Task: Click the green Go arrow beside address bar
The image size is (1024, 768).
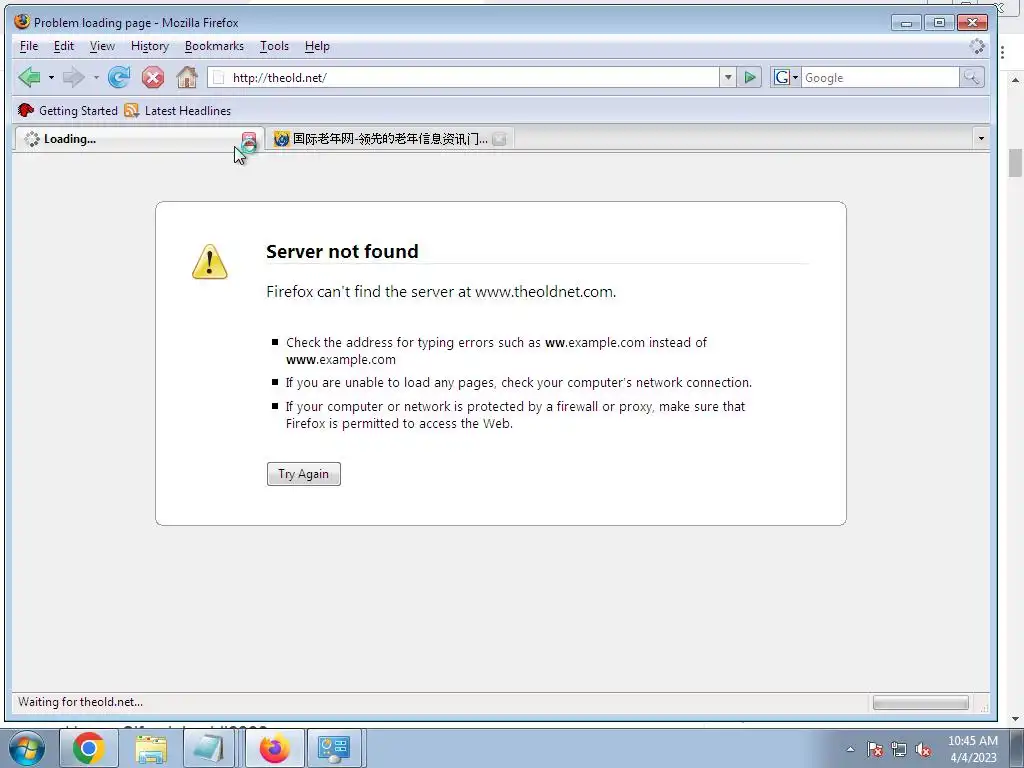Action: pos(750,78)
